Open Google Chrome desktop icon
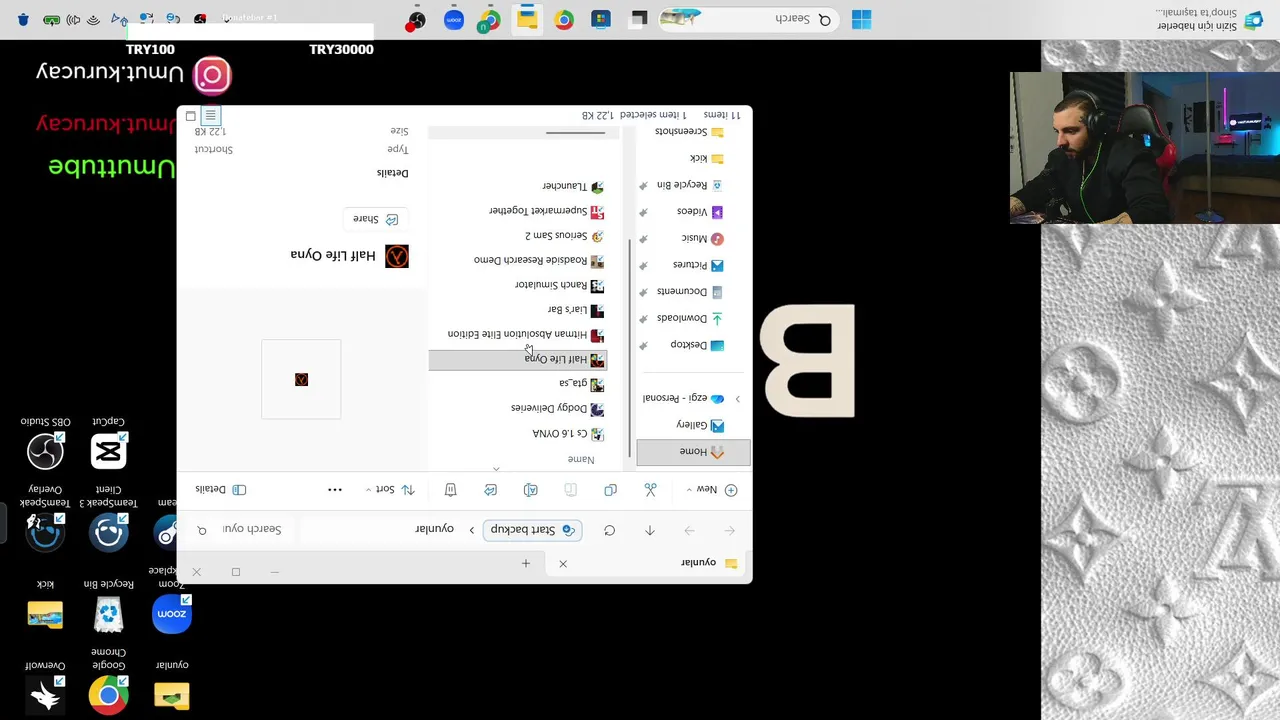This screenshot has height=720, width=1280. tap(108, 682)
